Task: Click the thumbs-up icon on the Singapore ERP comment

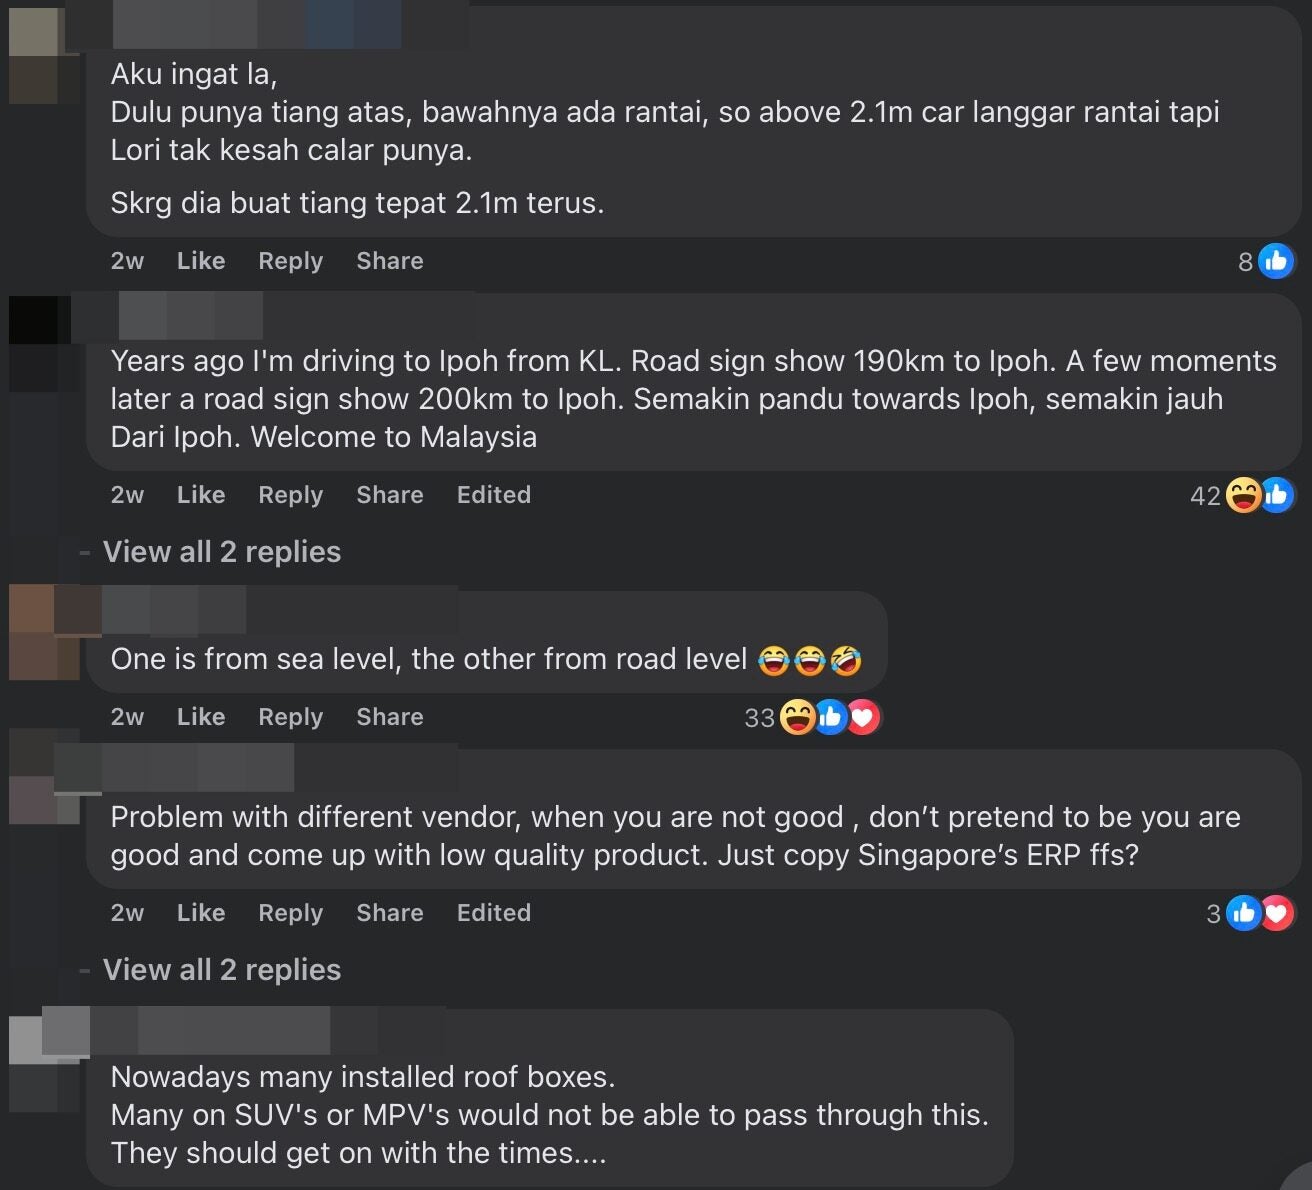Action: pyautogui.click(x=1243, y=913)
